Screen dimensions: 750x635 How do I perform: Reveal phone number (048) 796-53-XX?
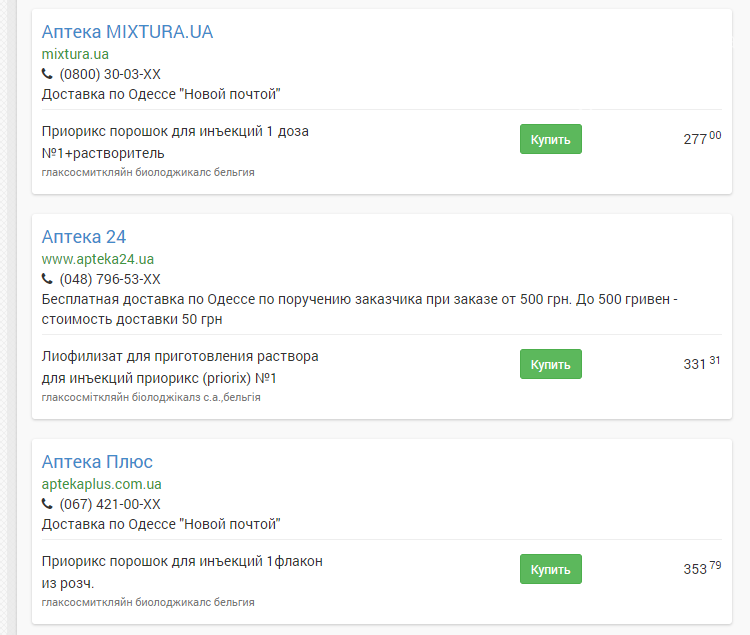point(110,279)
